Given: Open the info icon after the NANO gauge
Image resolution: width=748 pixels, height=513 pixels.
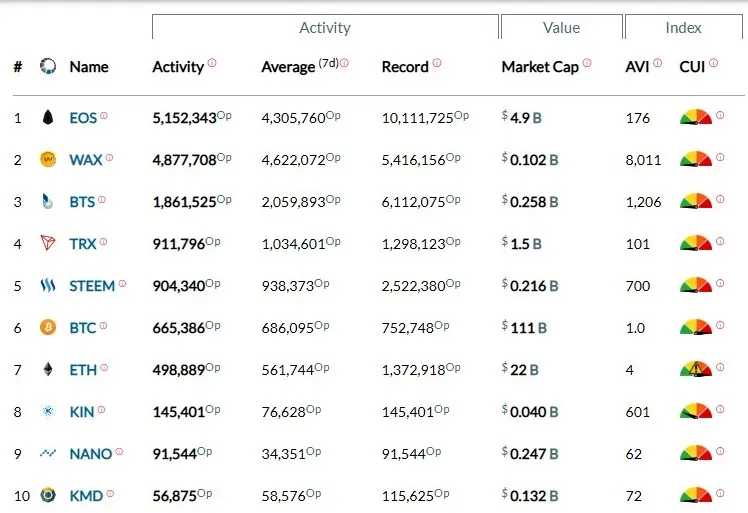Looking at the screenshot, I should pyautogui.click(x=720, y=451).
